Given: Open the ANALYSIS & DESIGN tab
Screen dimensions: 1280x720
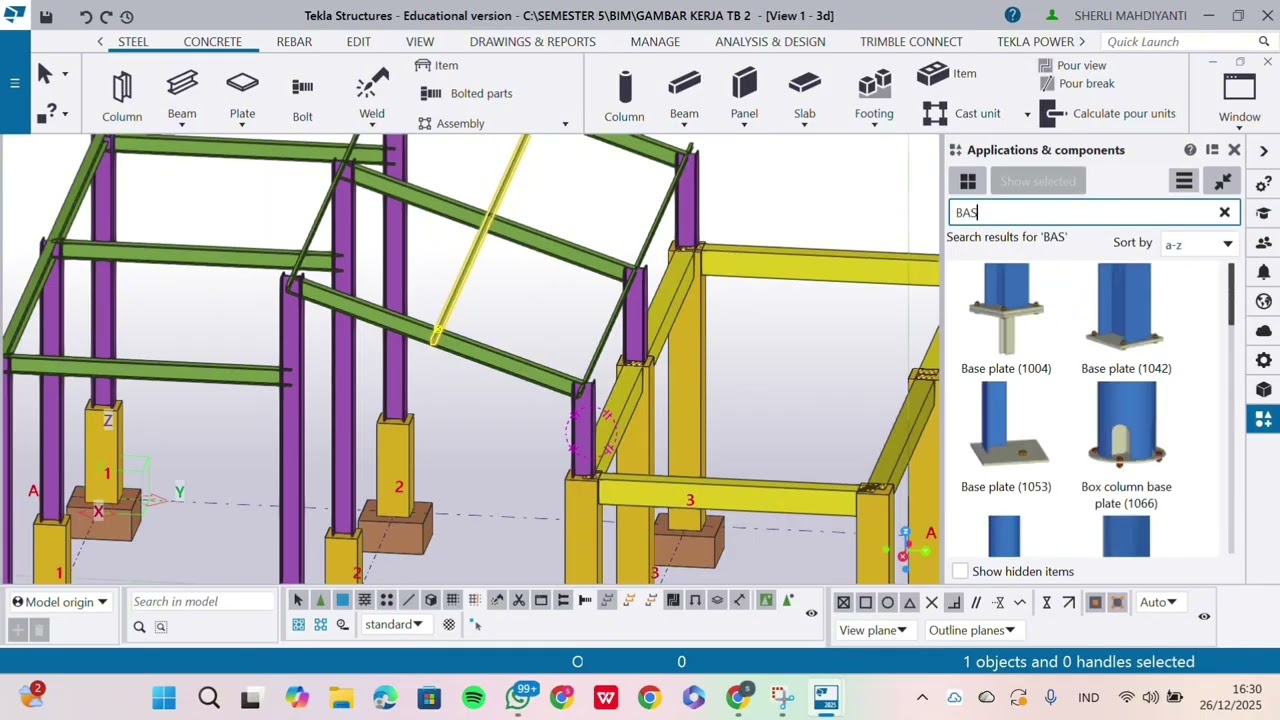Looking at the screenshot, I should 770,41.
